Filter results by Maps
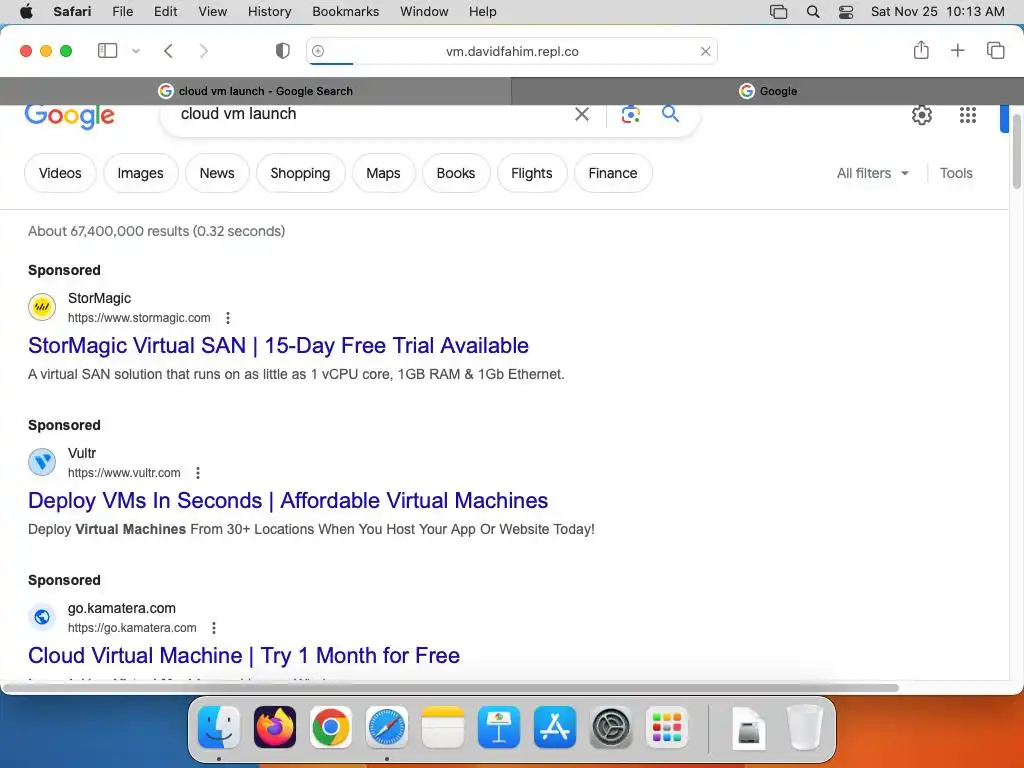 coord(383,173)
